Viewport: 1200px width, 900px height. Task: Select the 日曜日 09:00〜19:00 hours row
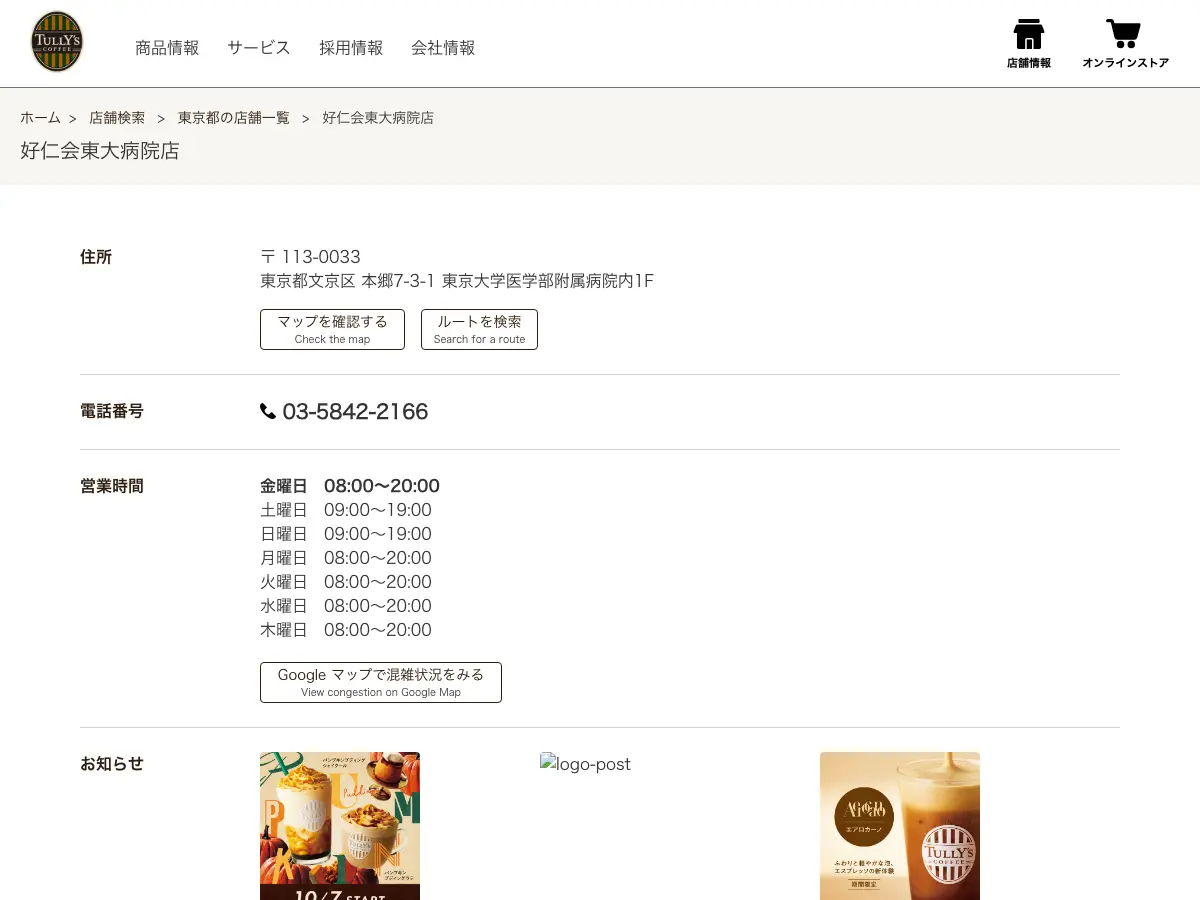[x=346, y=534]
